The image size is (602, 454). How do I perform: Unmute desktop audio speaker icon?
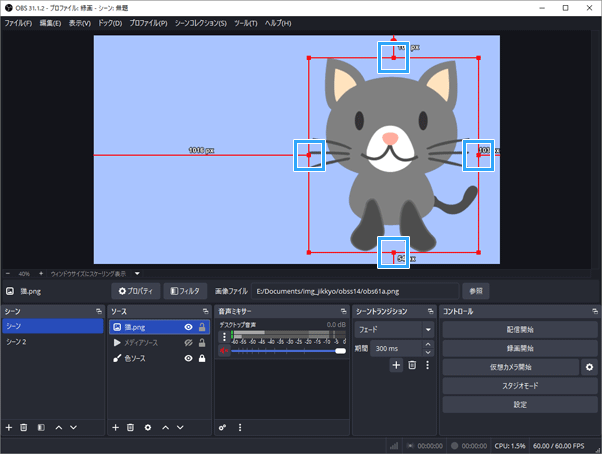[x=224, y=350]
